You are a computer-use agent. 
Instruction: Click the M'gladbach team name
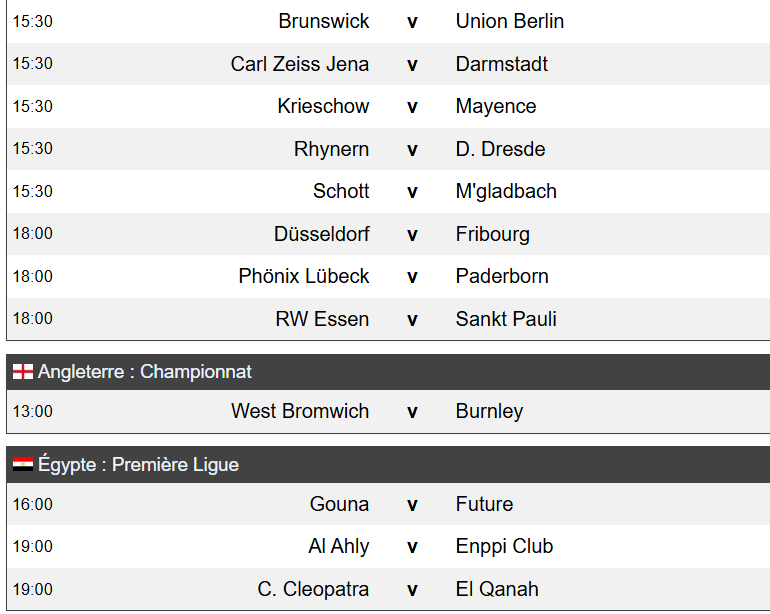pos(506,191)
